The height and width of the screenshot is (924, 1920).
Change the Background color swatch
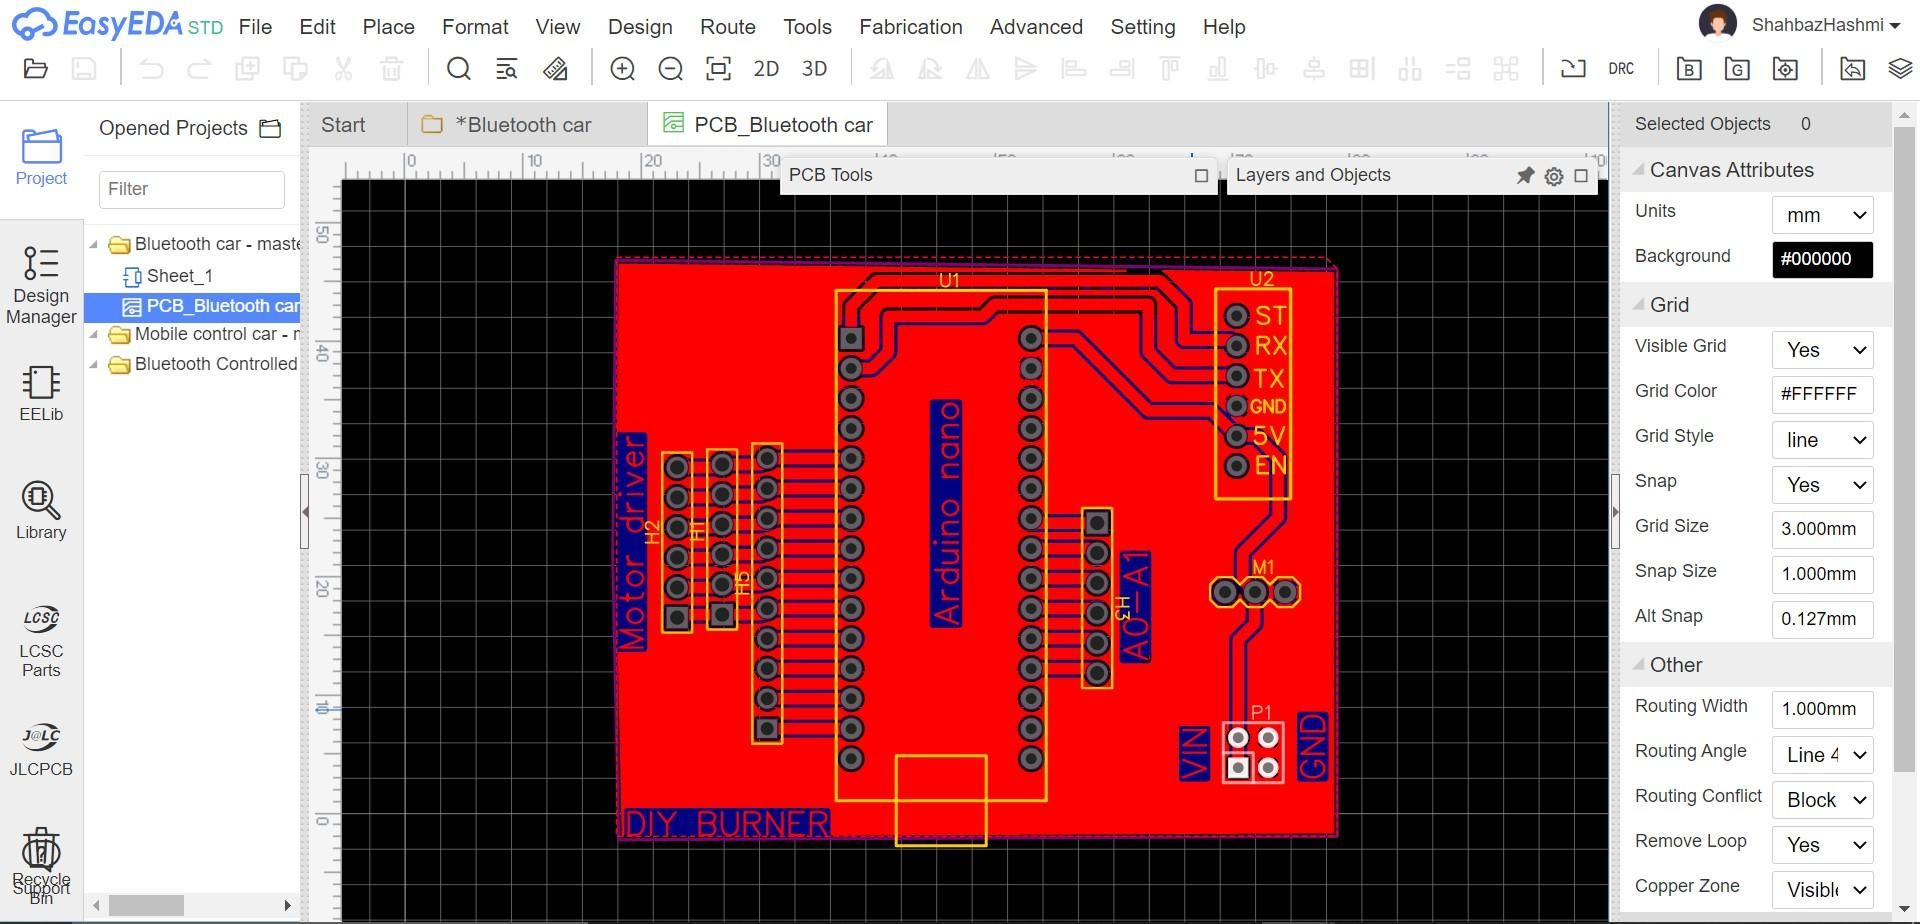pos(1820,259)
